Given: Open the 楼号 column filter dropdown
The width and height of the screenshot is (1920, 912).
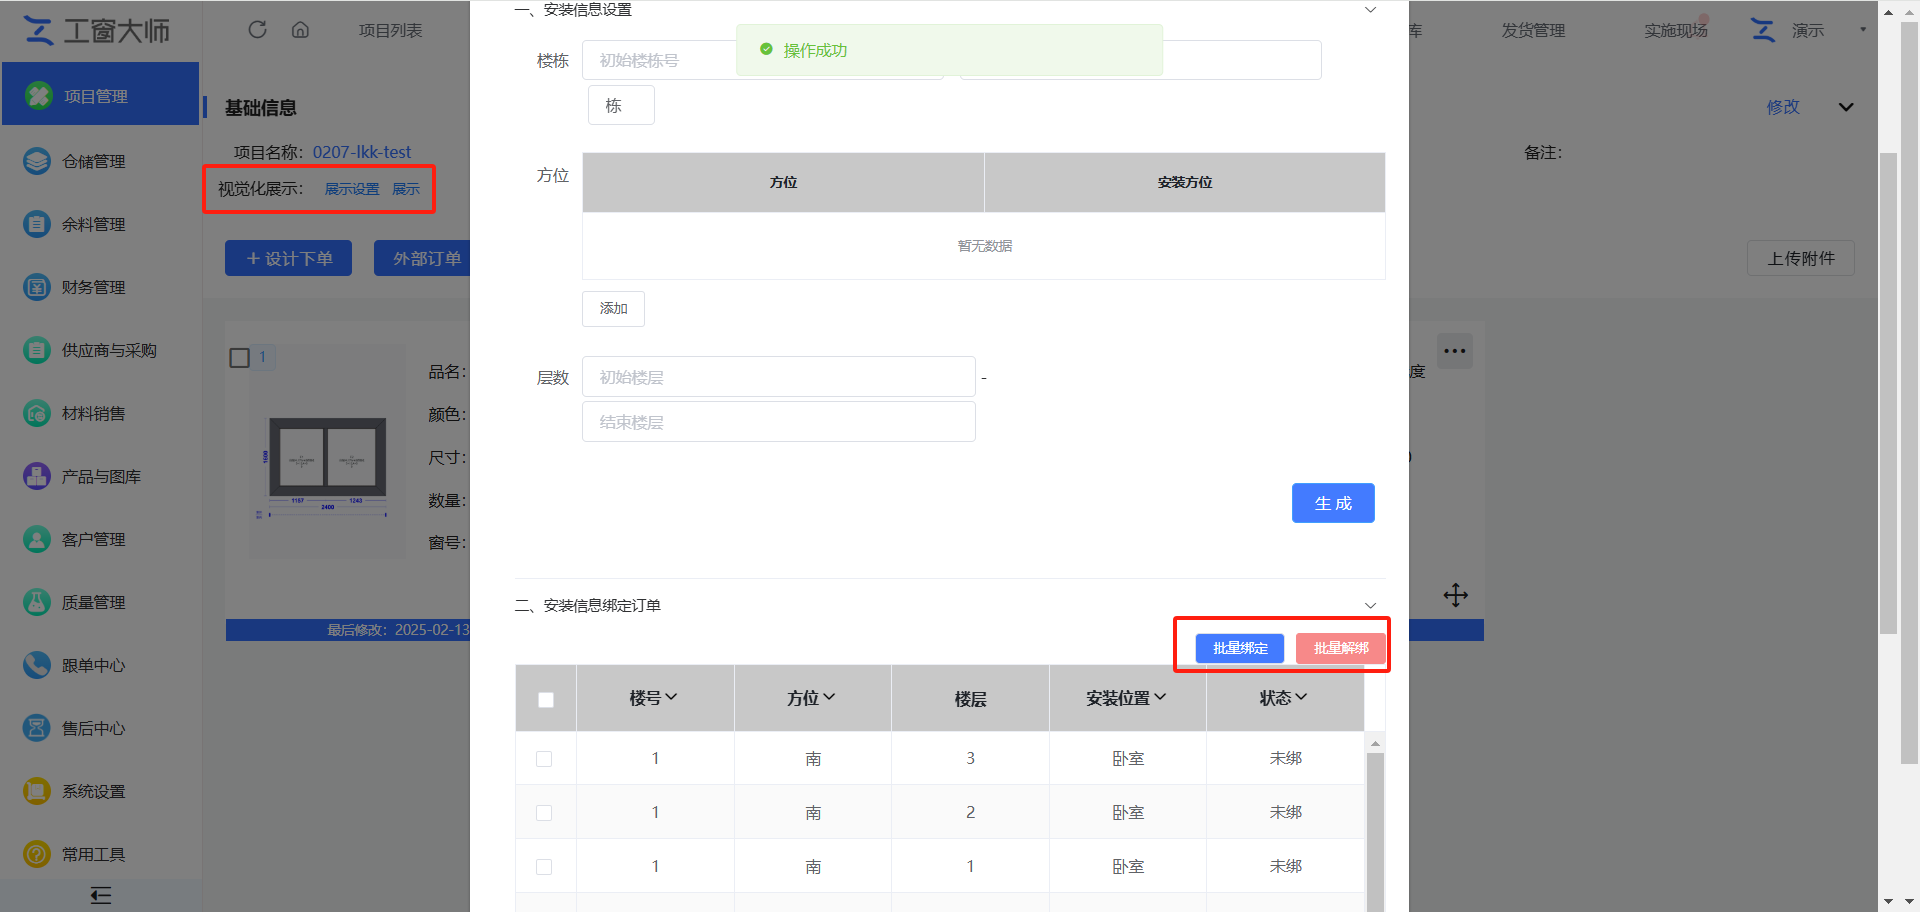Looking at the screenshot, I should (653, 698).
